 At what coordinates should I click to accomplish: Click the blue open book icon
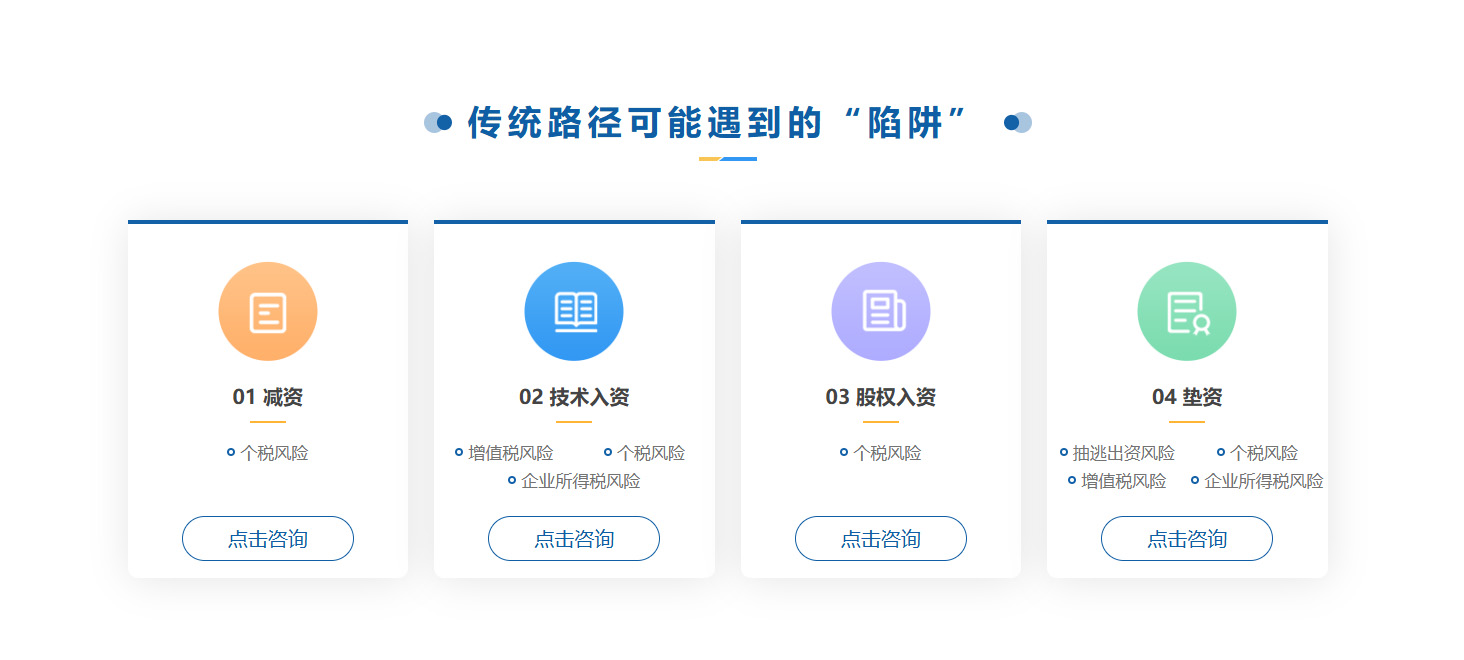[x=574, y=311]
